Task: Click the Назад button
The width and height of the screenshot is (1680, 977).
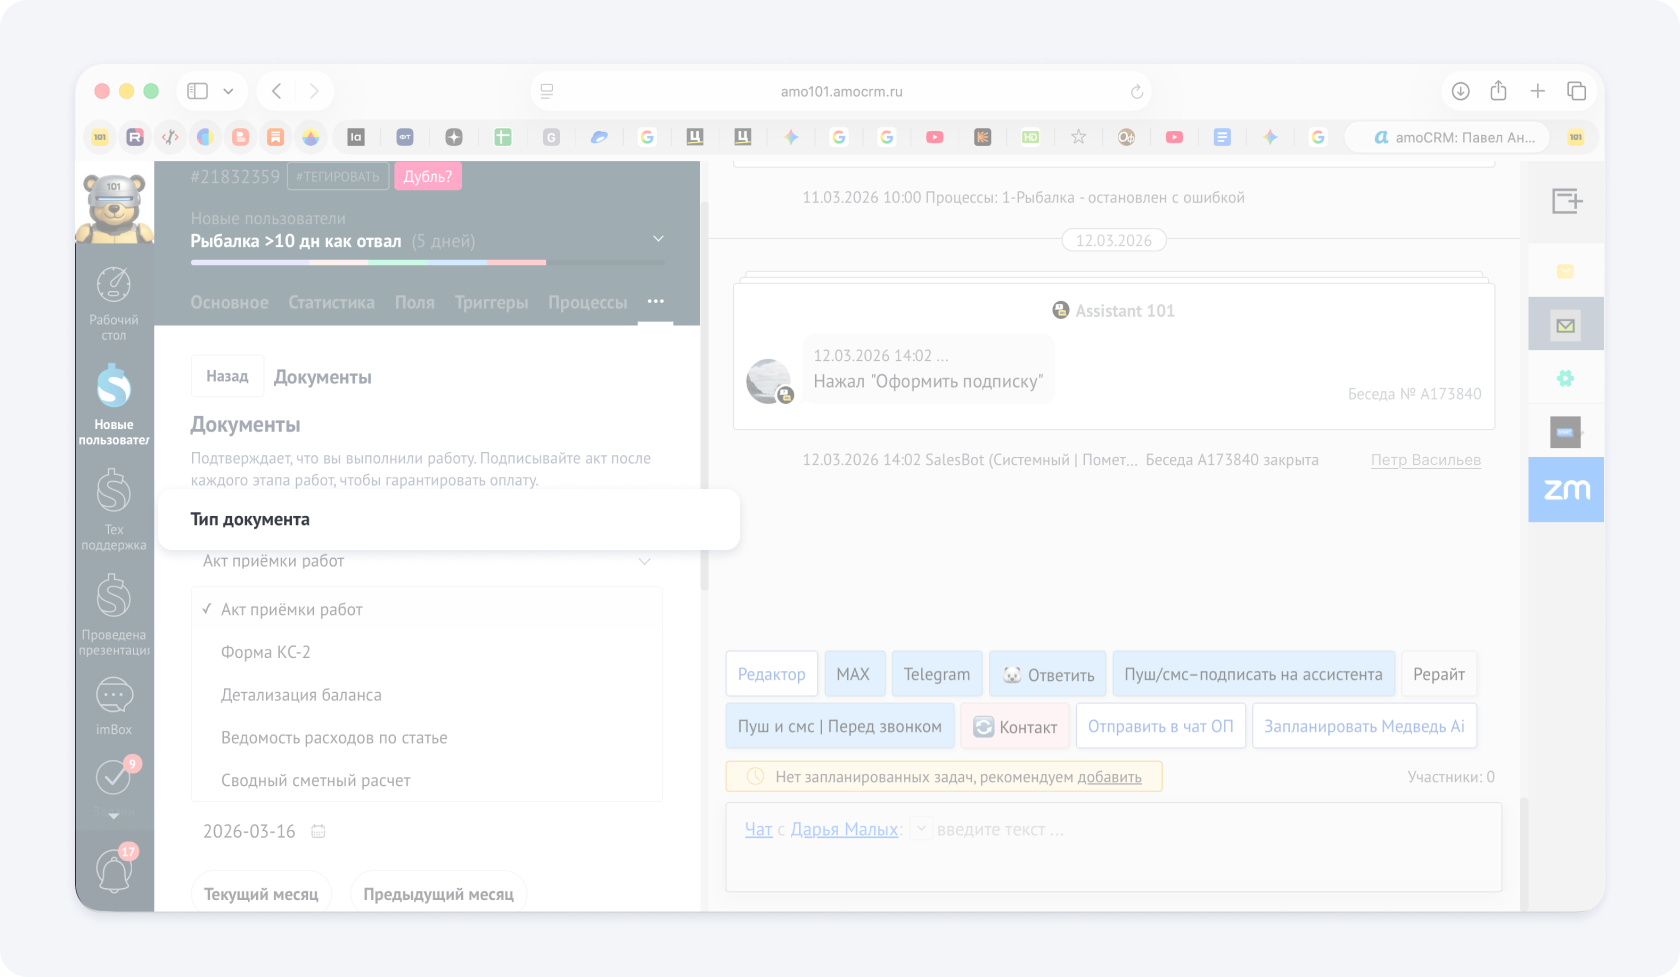Action: click(x=227, y=376)
